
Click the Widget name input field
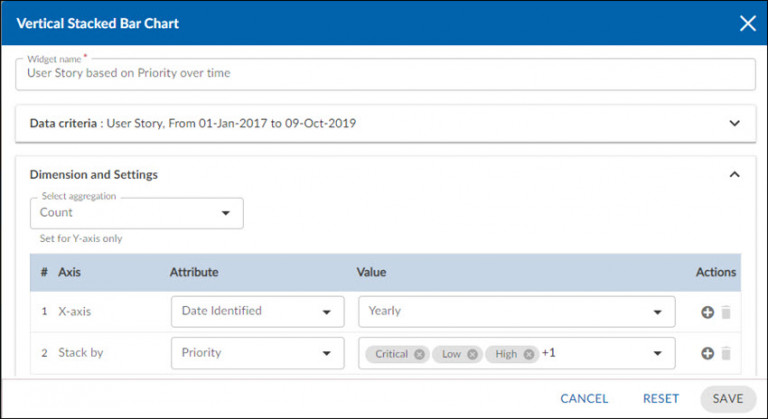[384, 73]
